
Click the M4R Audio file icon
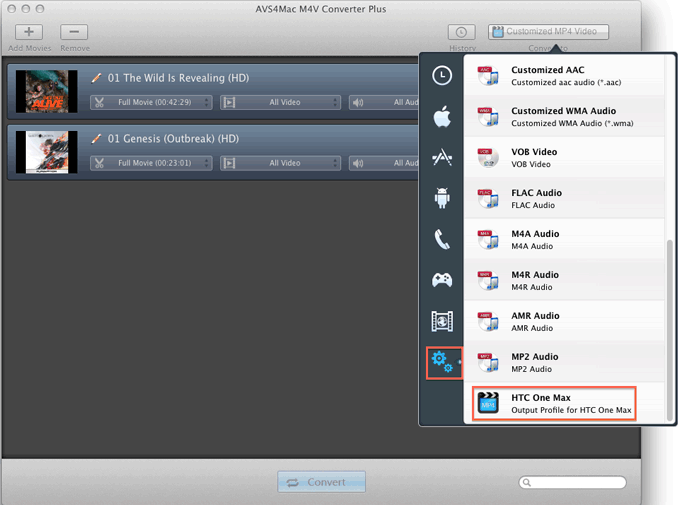coord(488,281)
